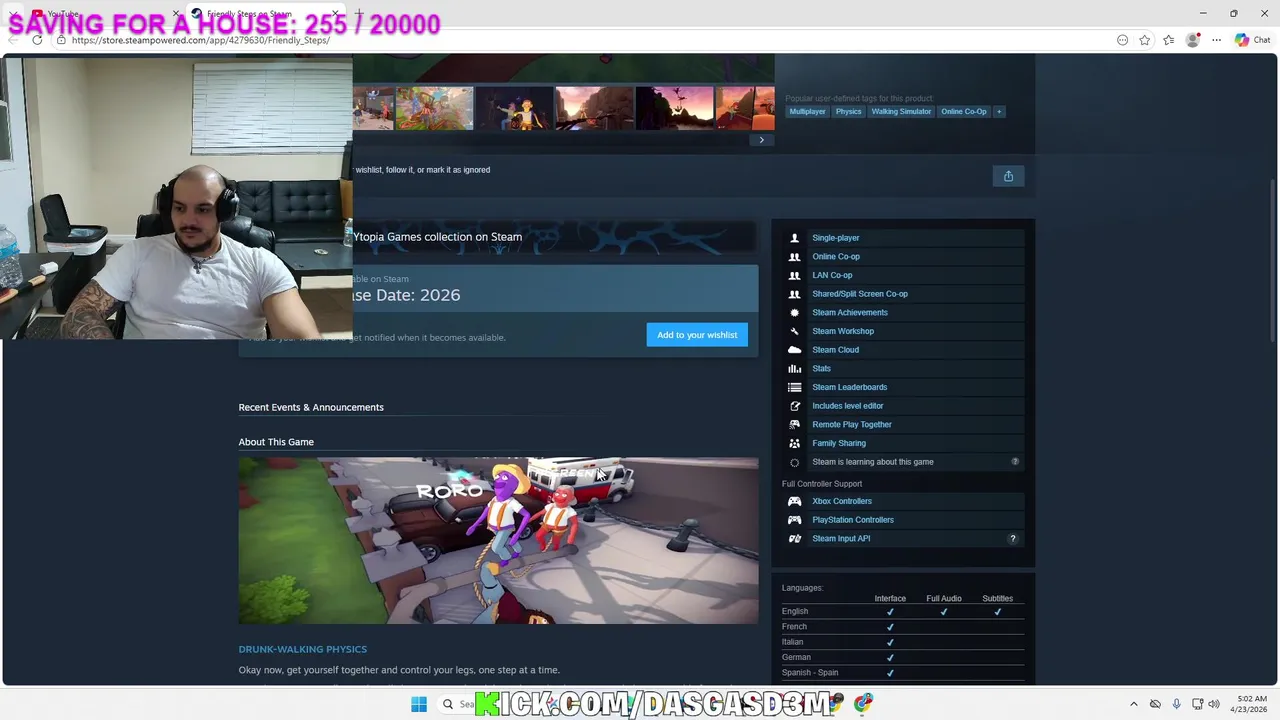Open the Online Co-op tag
The height and width of the screenshot is (720, 1280).
(963, 111)
